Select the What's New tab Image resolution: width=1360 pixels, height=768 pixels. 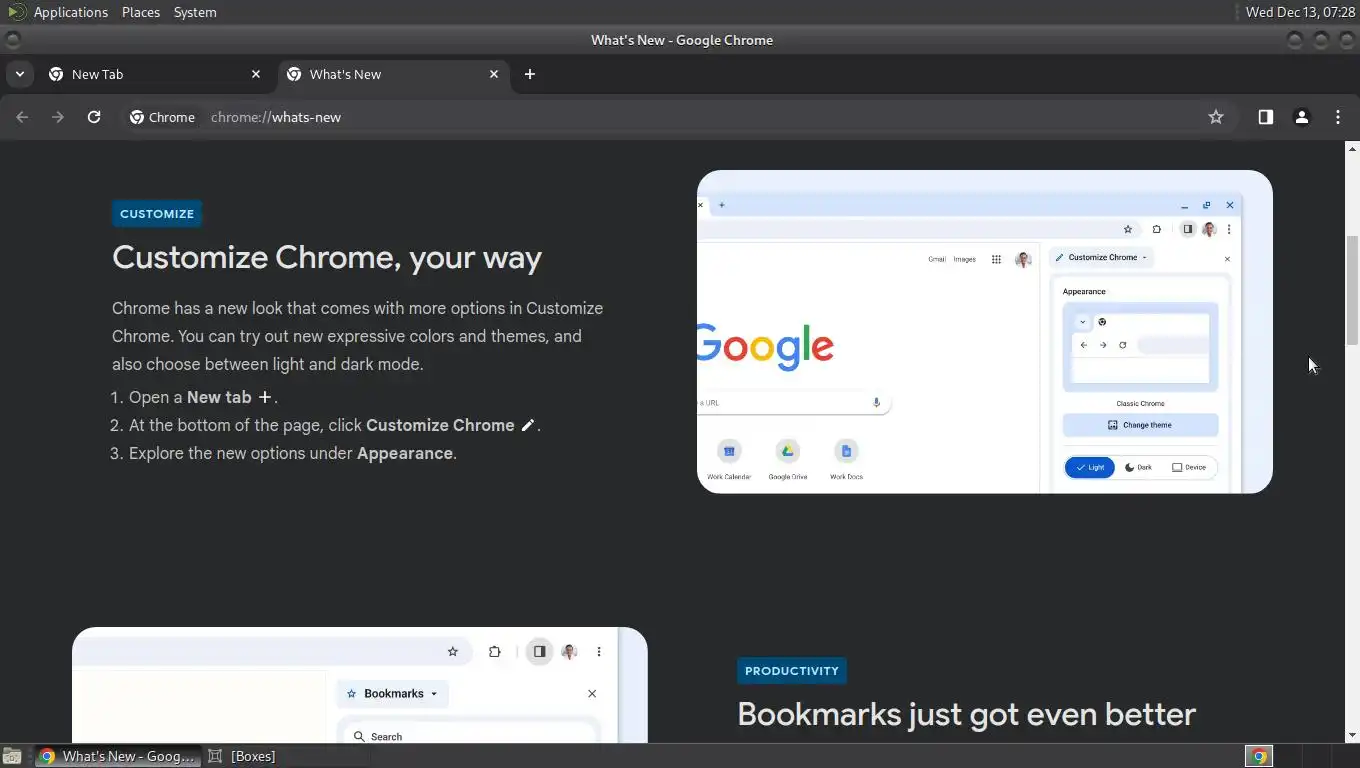pos(393,74)
